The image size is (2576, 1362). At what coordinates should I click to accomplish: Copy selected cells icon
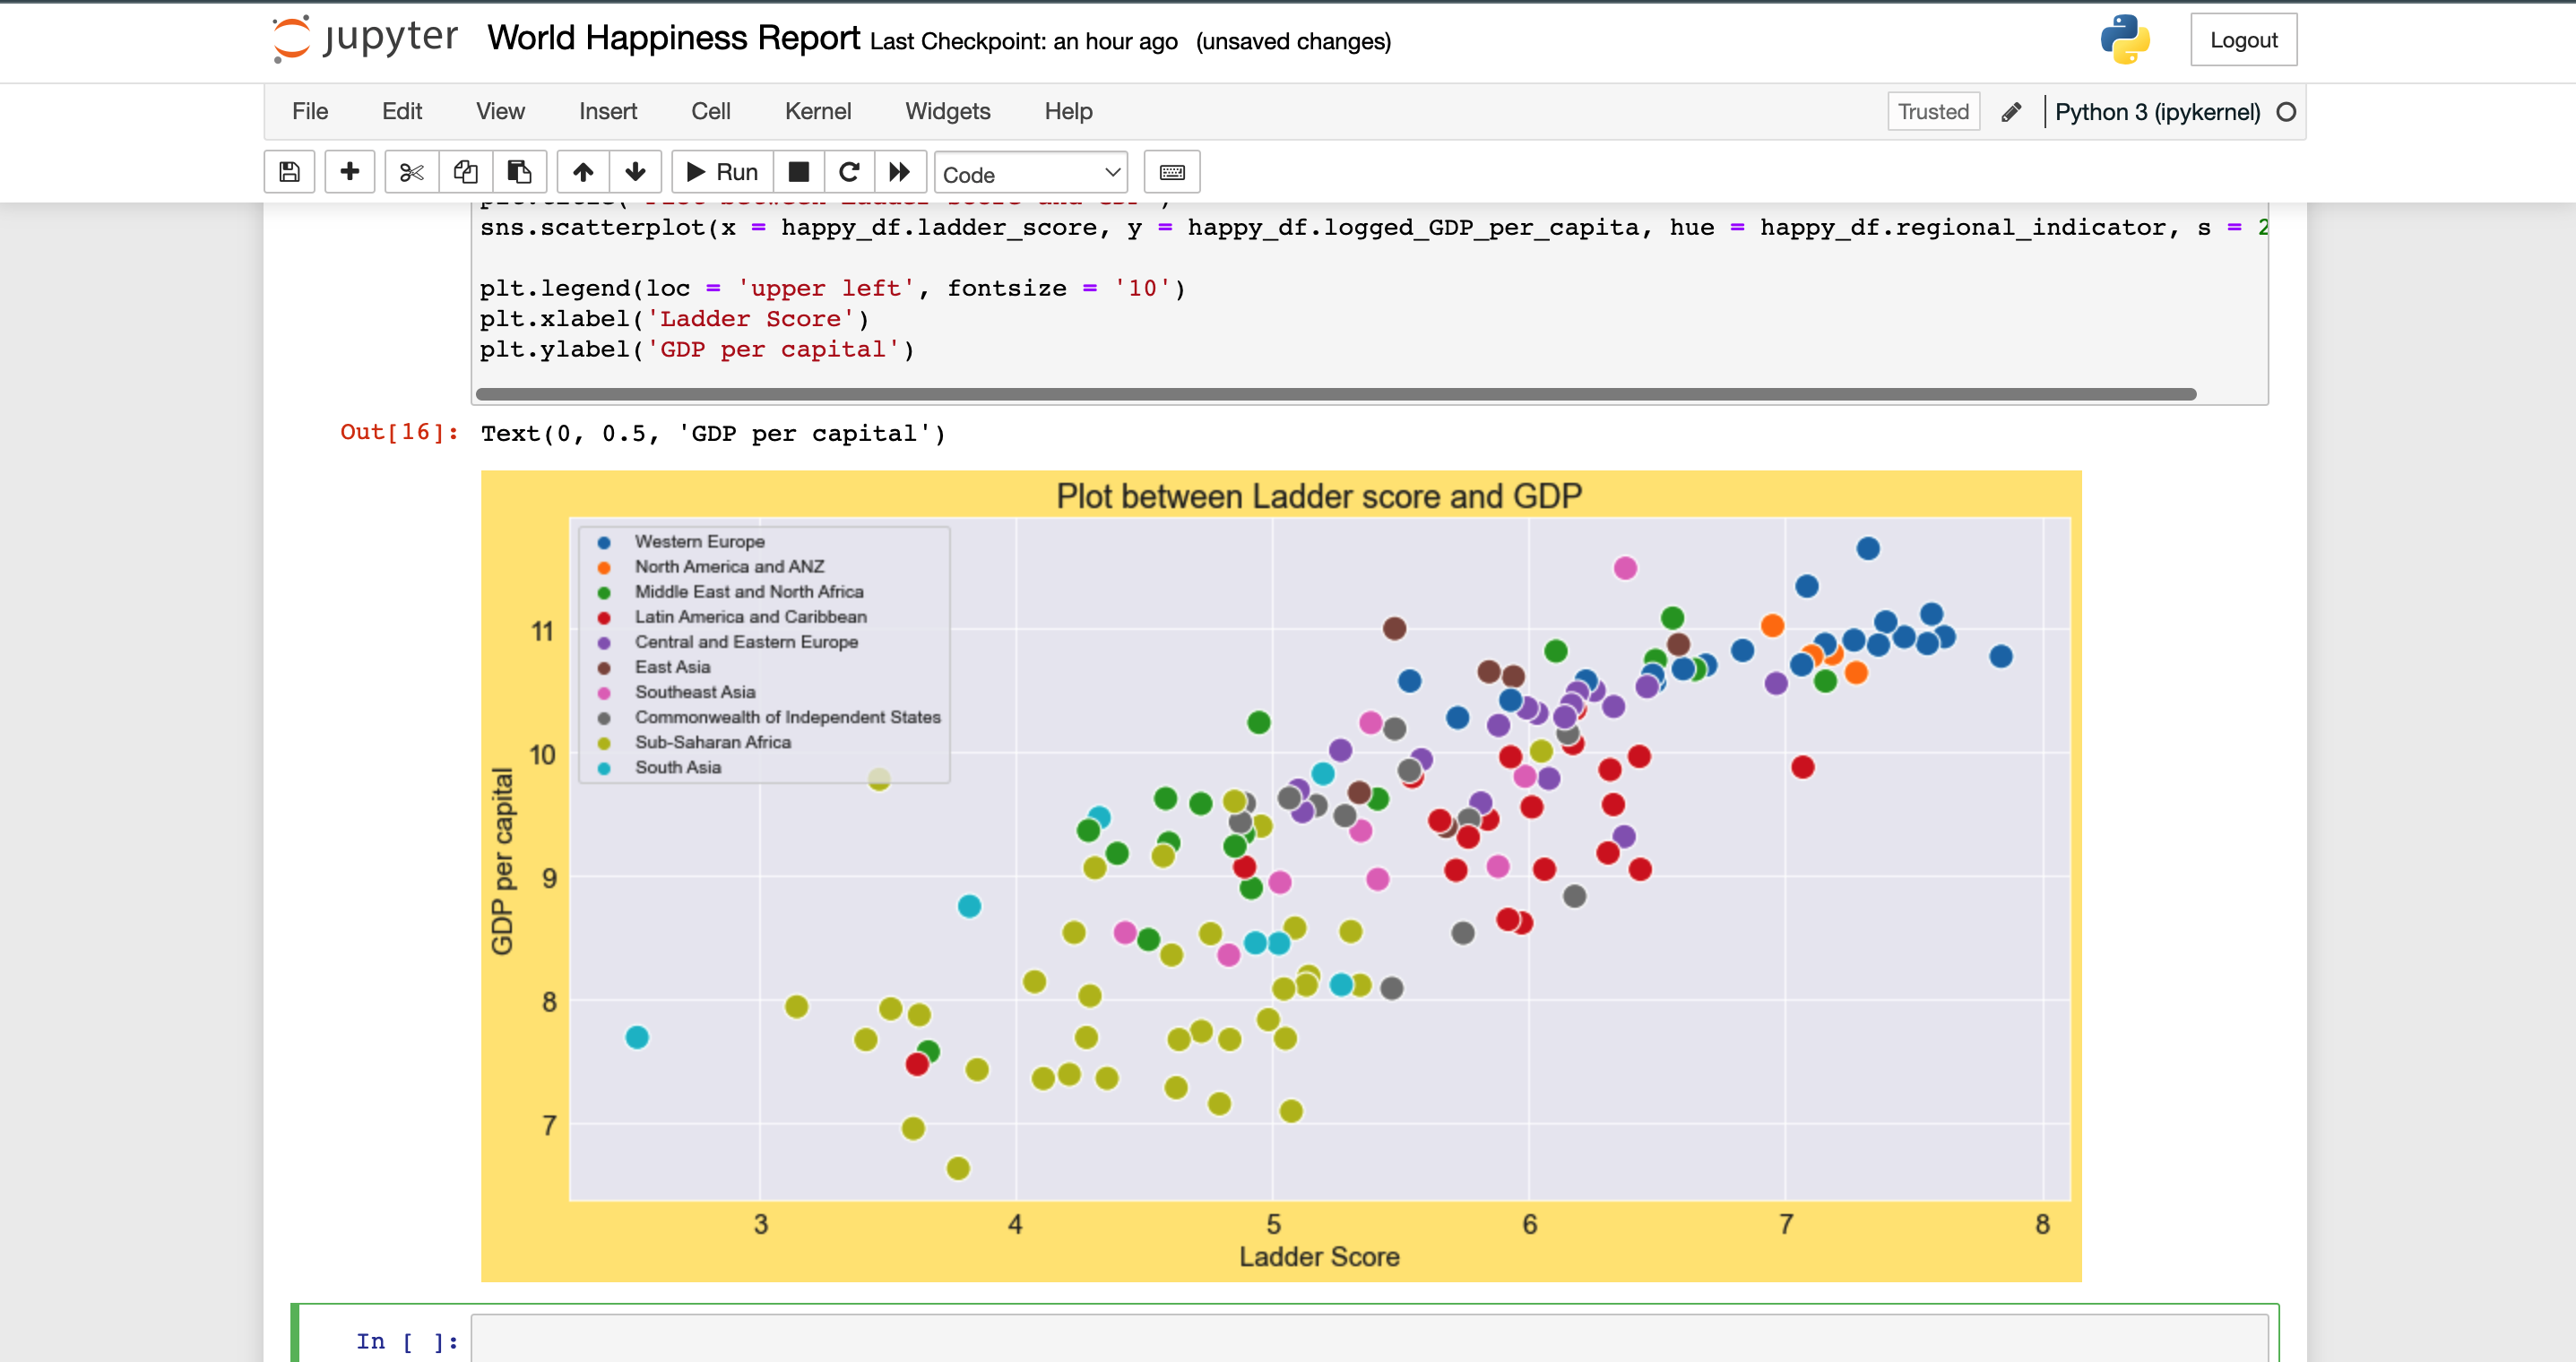pos(465,172)
